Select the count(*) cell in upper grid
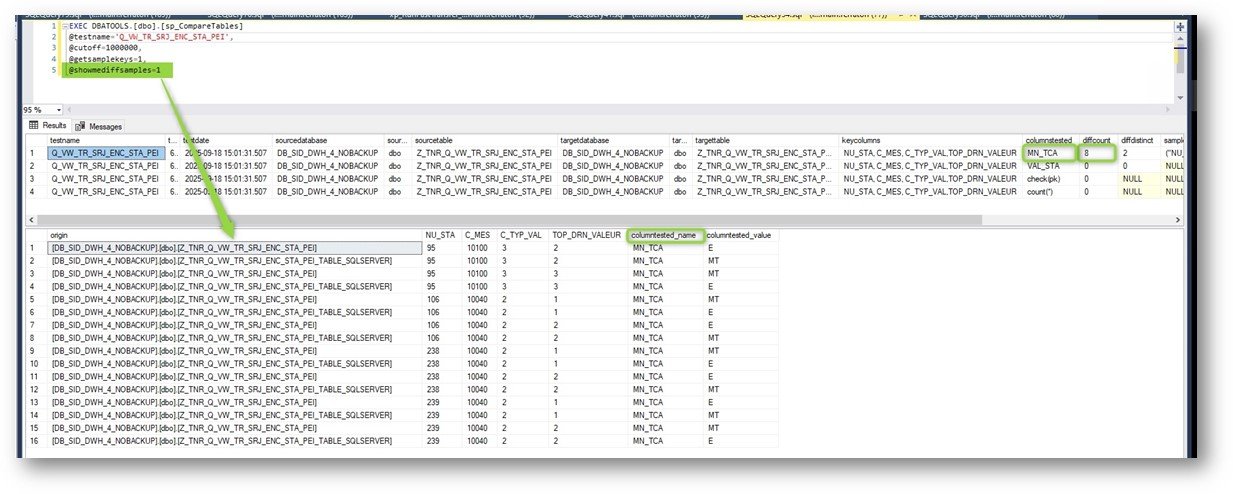This screenshot has width=1233, height=494. coord(1052,190)
